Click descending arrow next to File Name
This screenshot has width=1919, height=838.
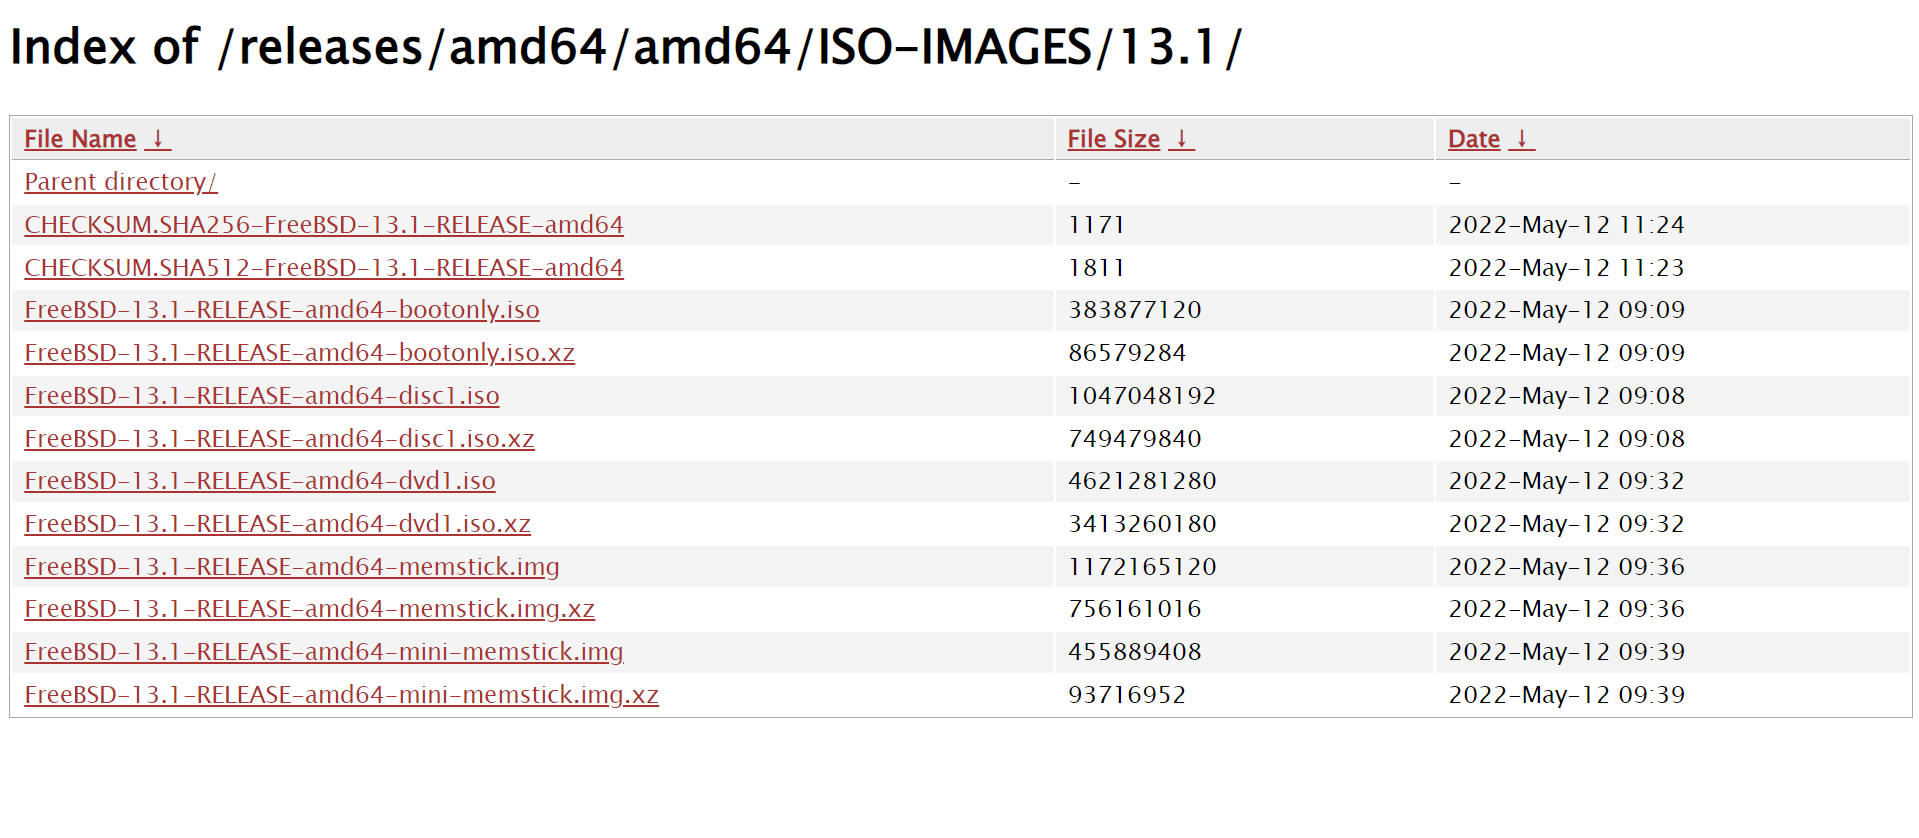click(x=158, y=139)
